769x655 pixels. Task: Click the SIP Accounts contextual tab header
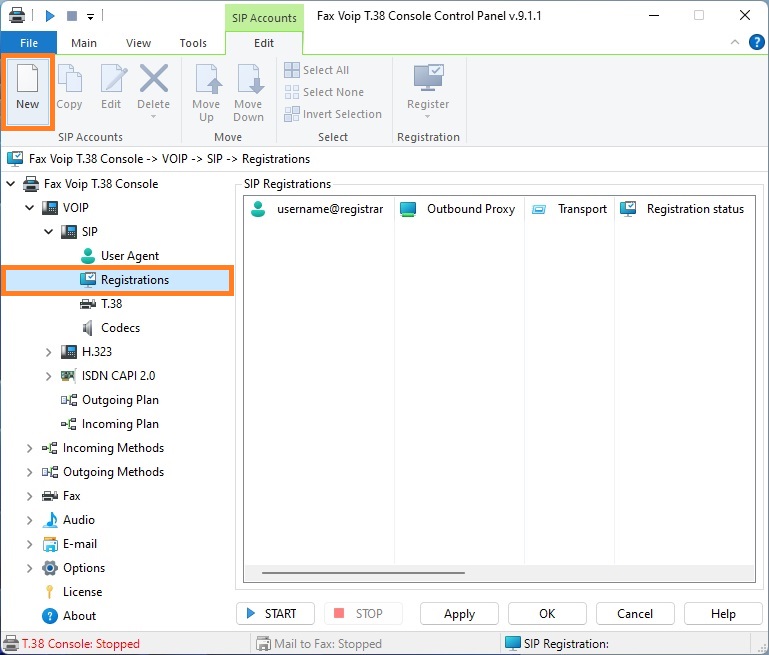(264, 18)
